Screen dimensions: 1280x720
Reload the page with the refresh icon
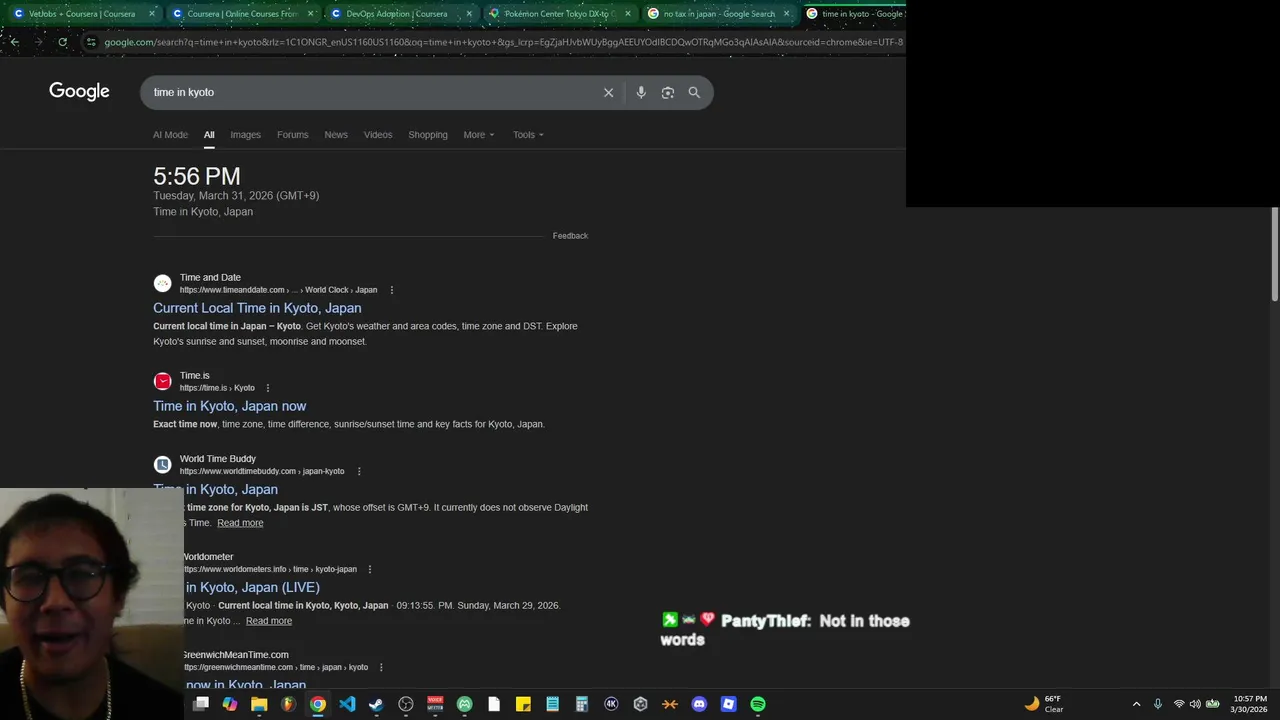point(62,42)
